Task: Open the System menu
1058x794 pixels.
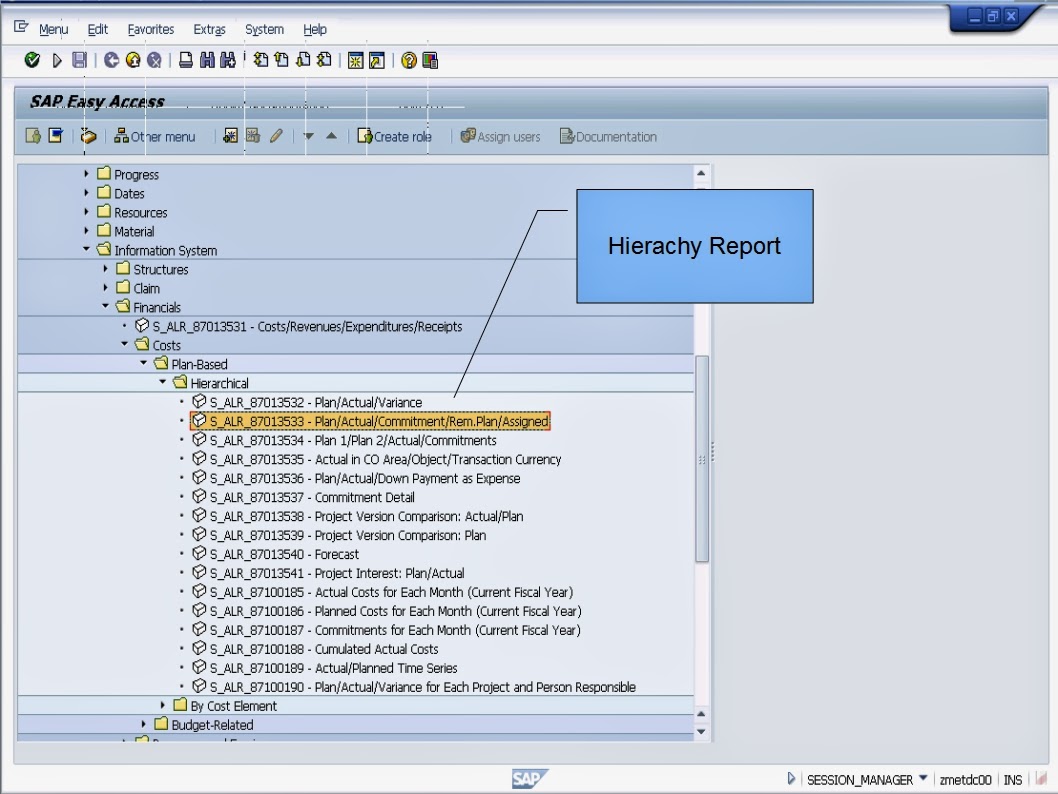Action: pyautogui.click(x=264, y=30)
